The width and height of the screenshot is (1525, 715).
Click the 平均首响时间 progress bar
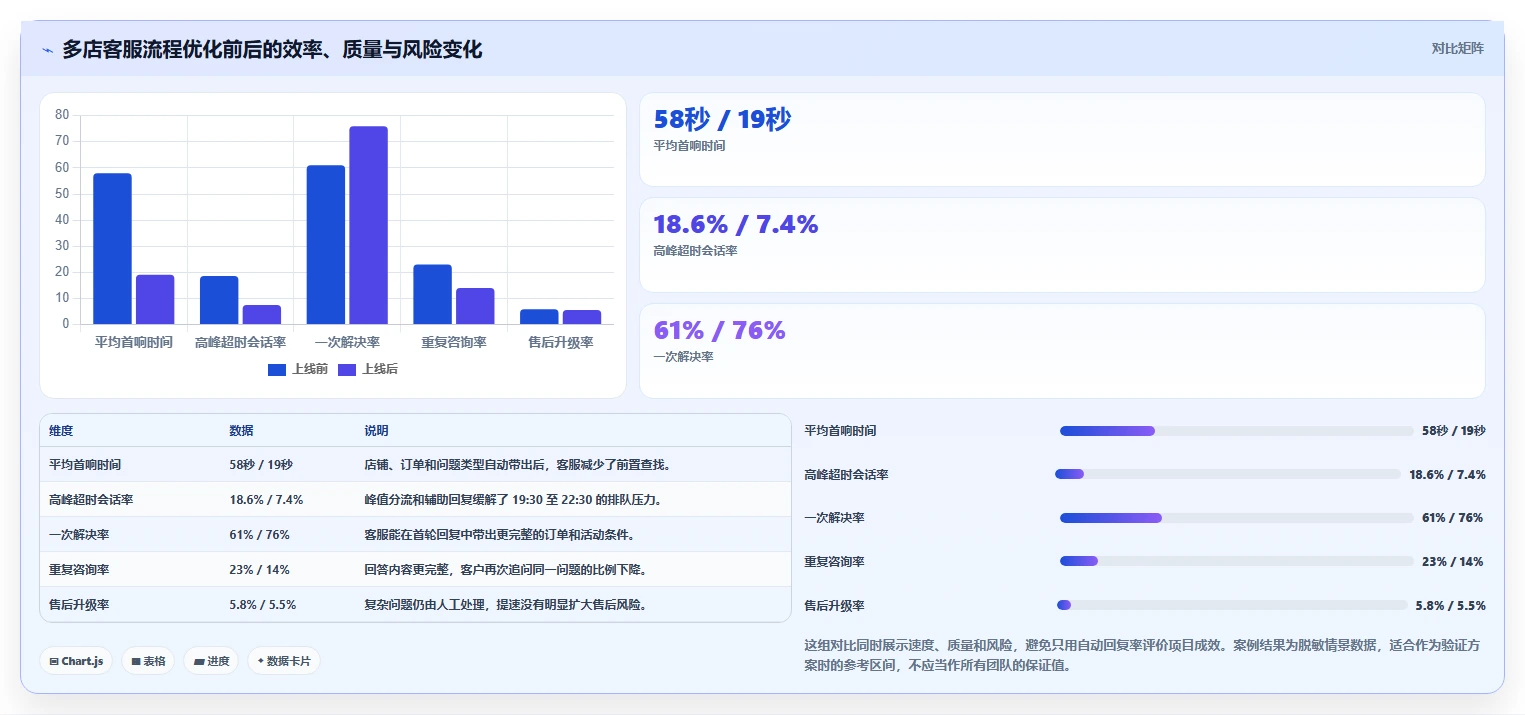click(1236, 431)
